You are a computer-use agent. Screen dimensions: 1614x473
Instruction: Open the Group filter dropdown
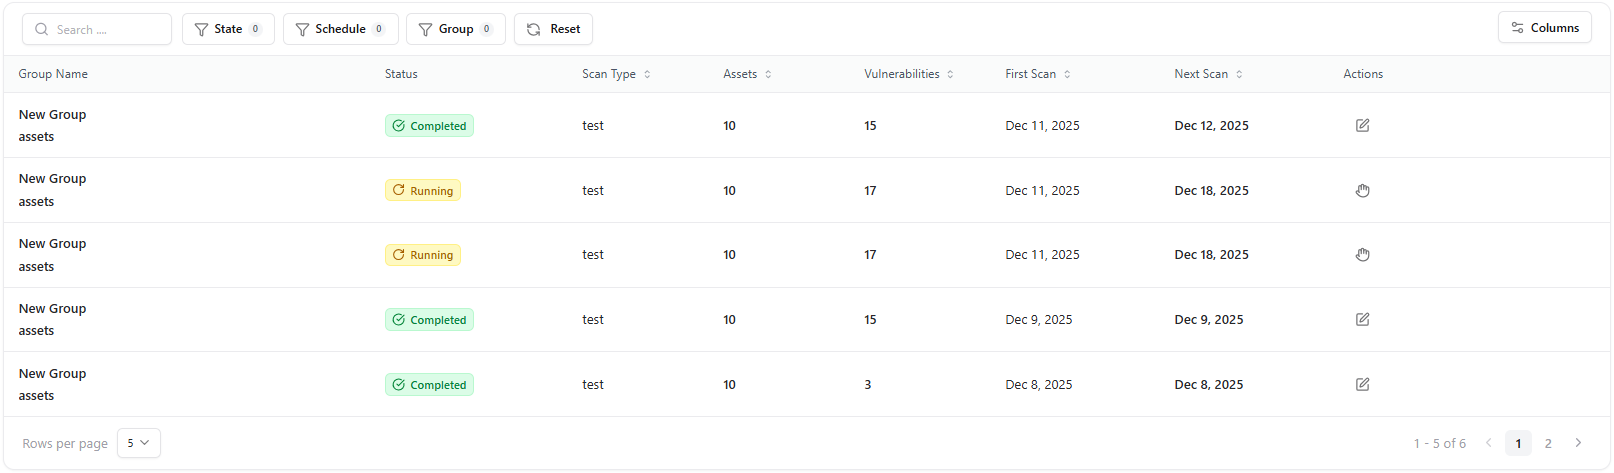455,29
